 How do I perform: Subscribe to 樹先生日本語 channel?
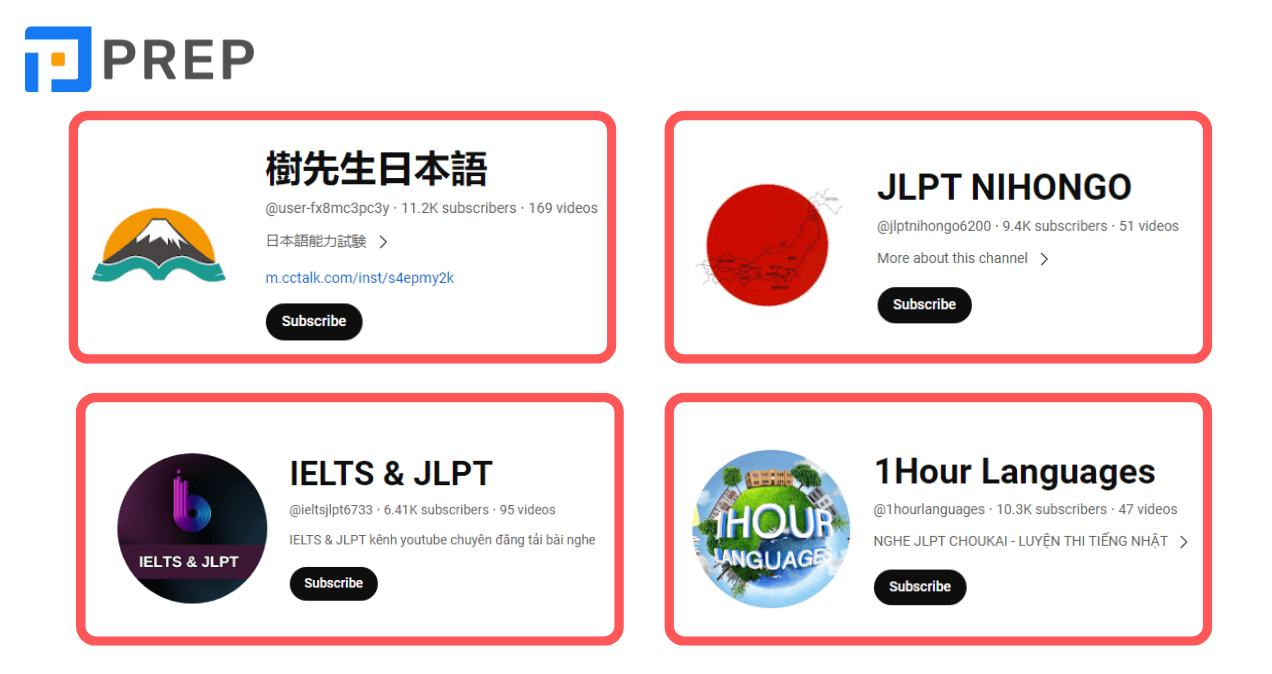coord(314,321)
